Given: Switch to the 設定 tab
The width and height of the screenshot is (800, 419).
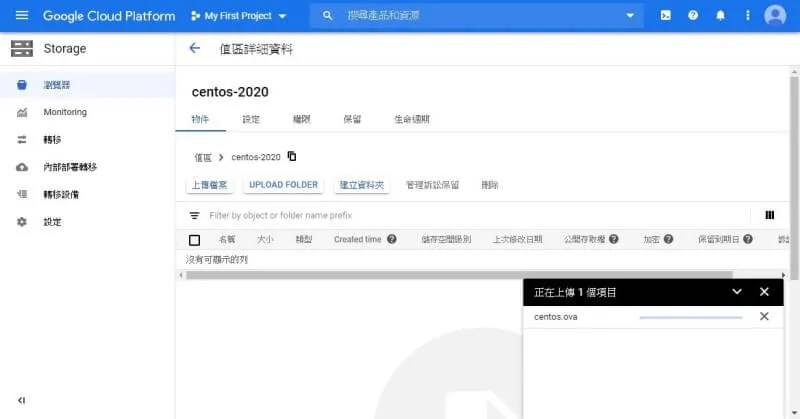Looking at the screenshot, I should (x=251, y=119).
